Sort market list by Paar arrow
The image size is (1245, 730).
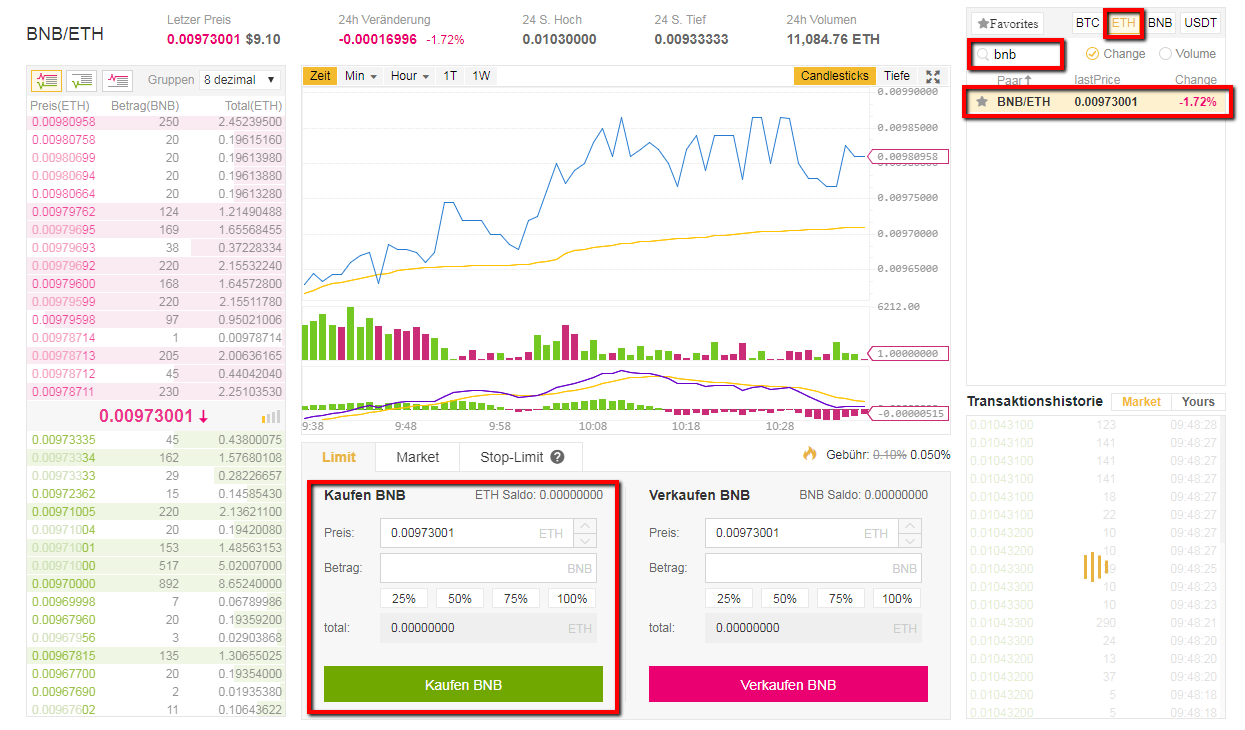tap(1027, 80)
